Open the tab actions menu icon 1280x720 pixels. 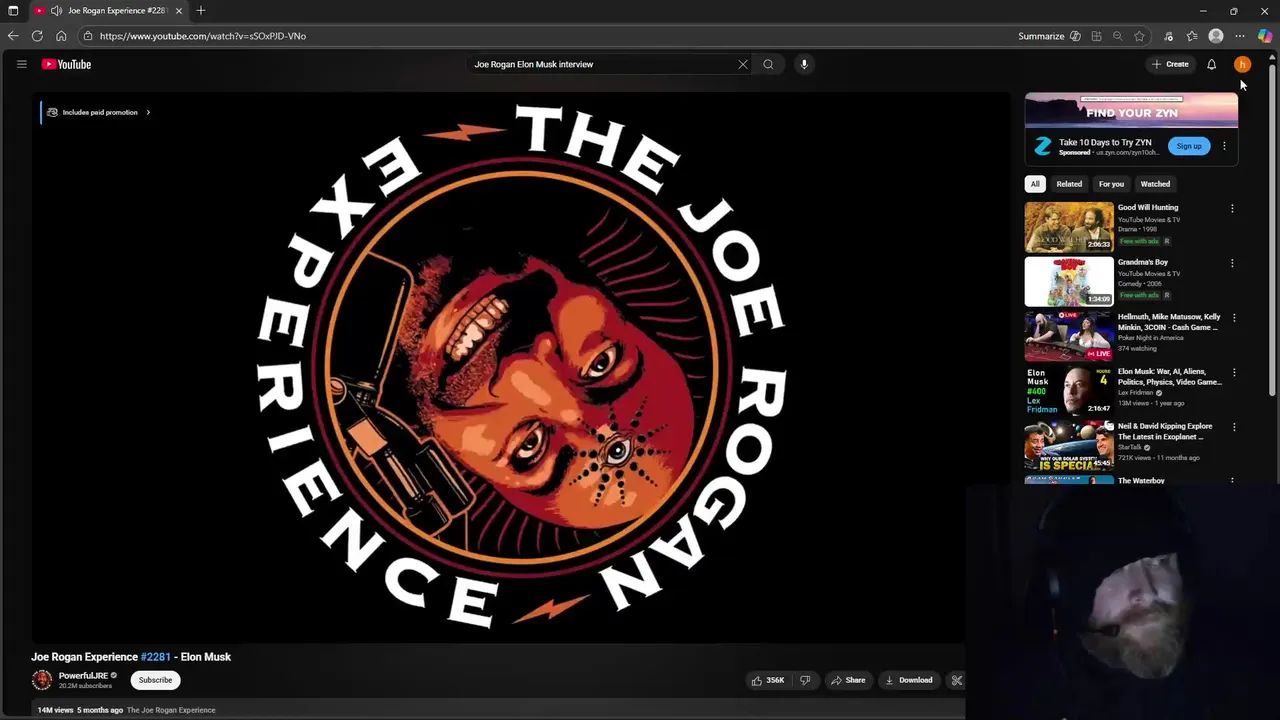(x=13, y=11)
